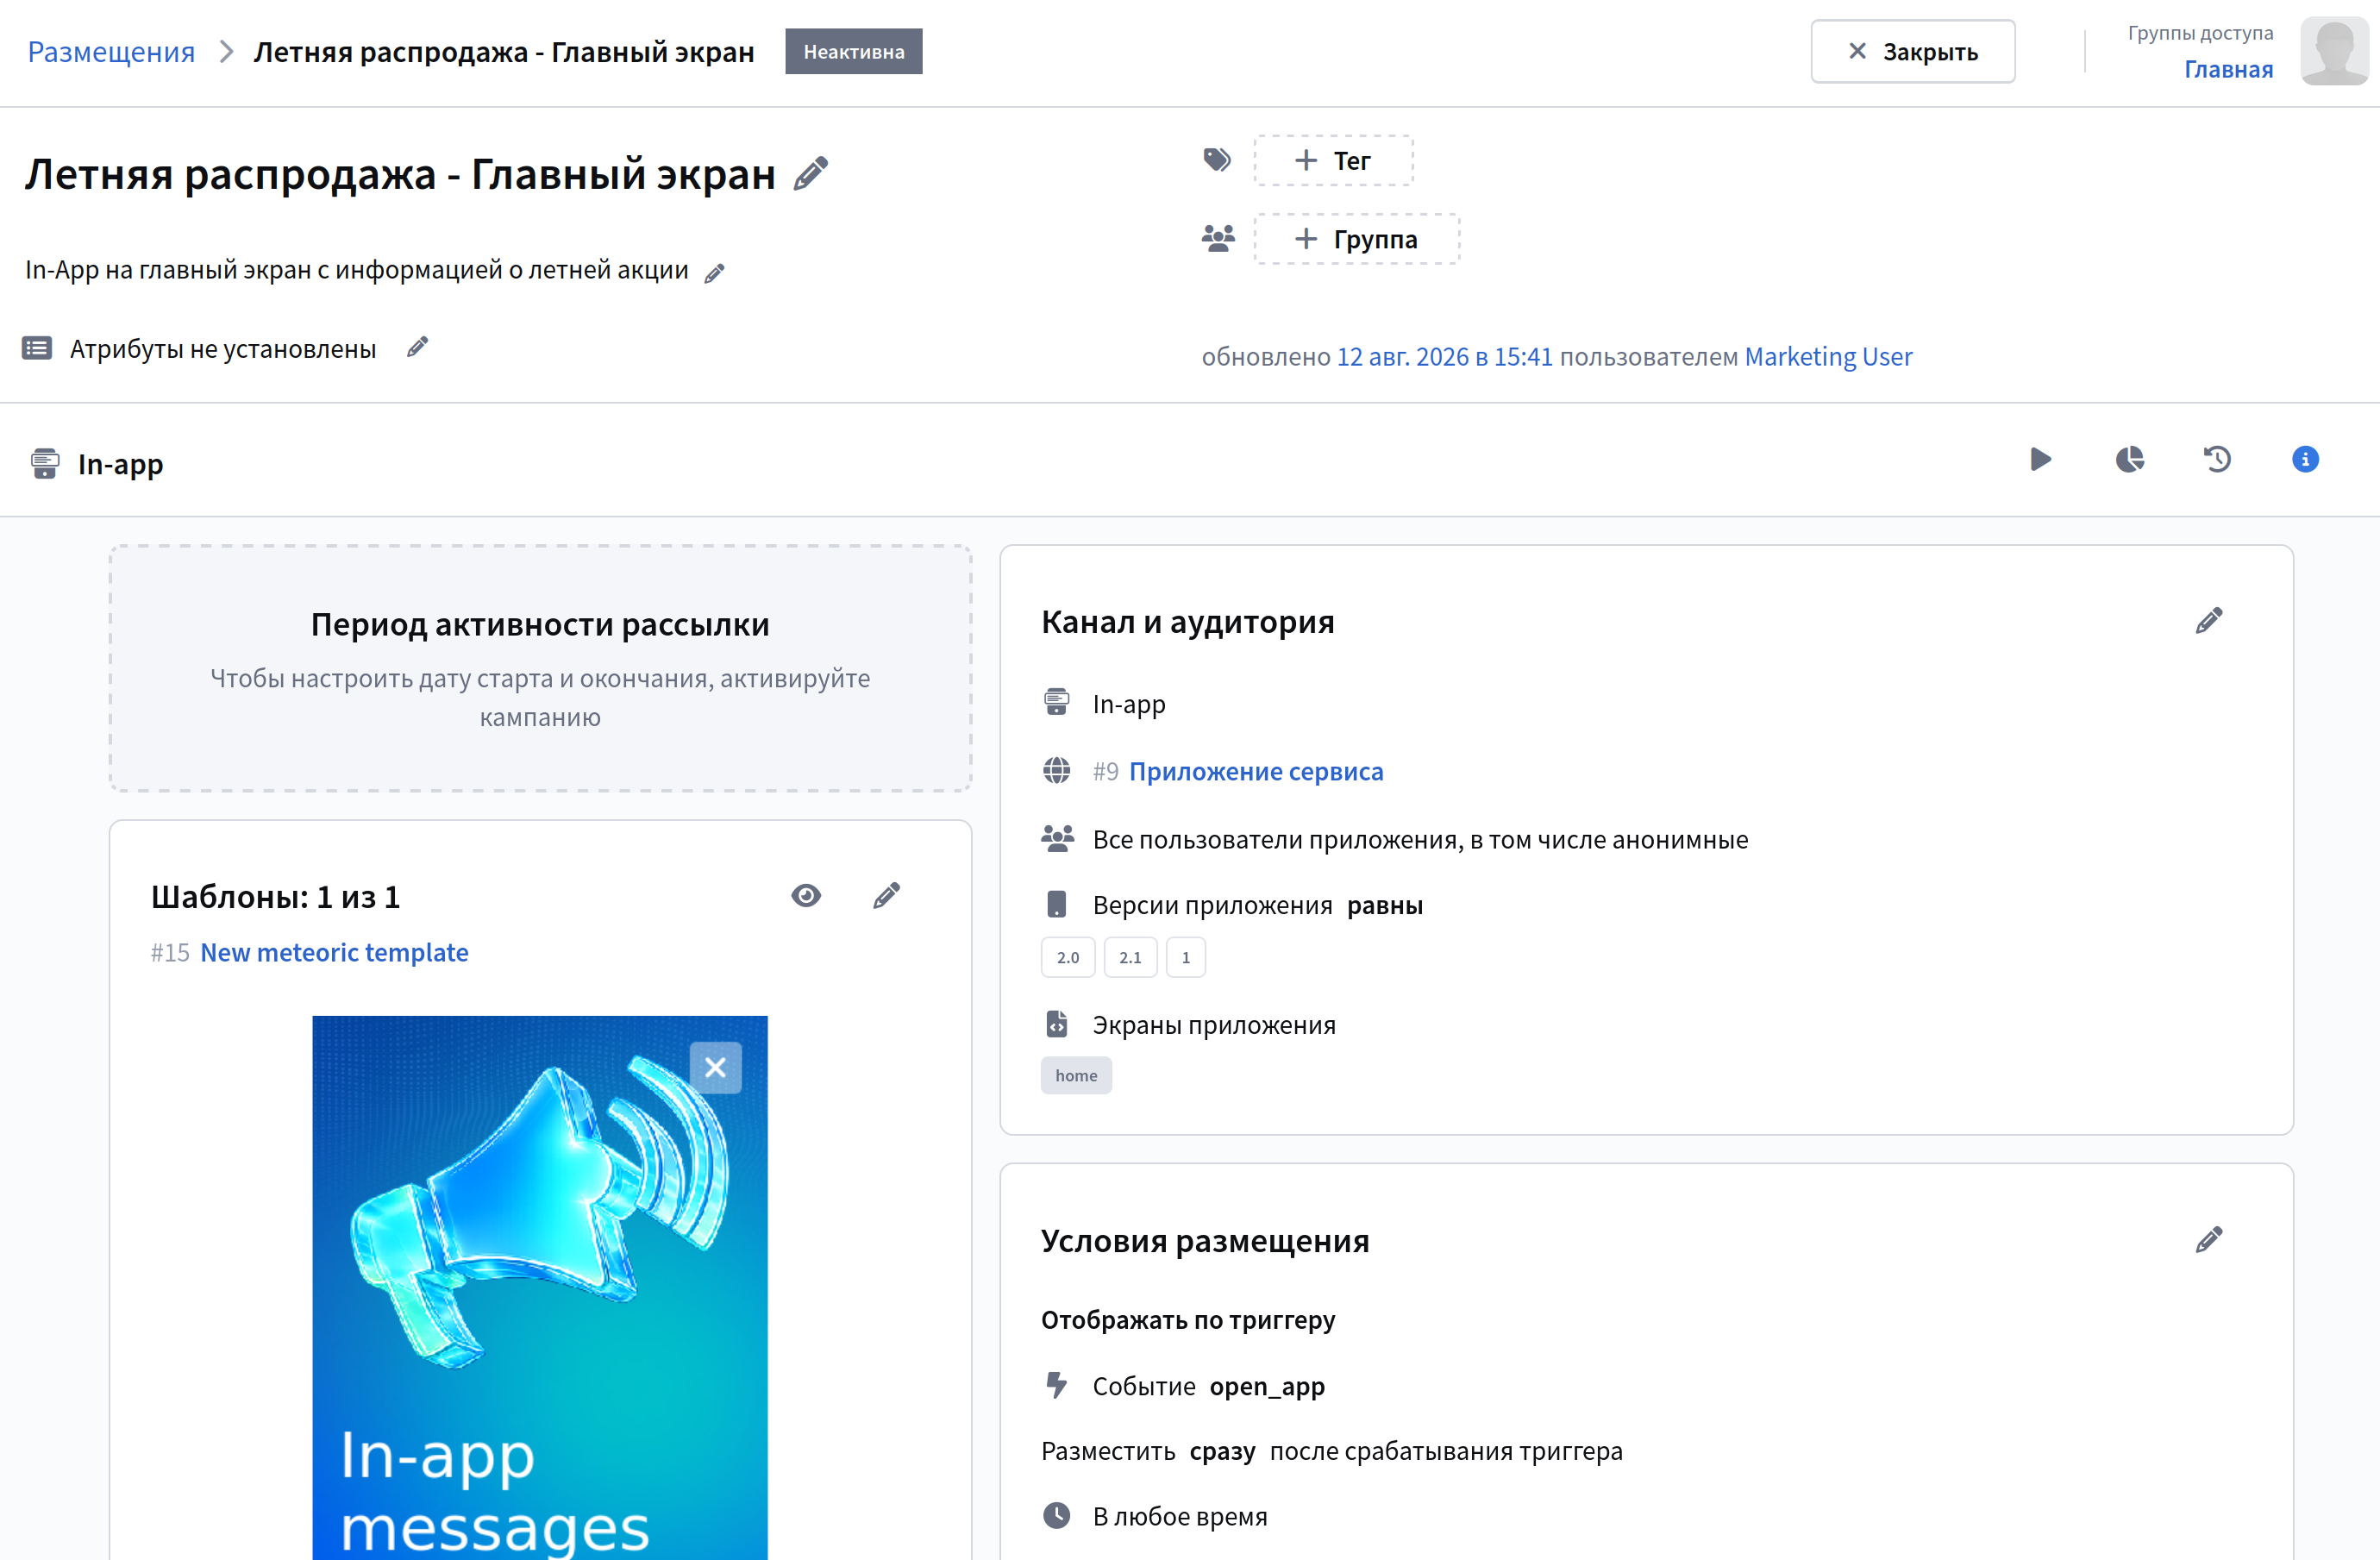2380x1560 pixels.
Task: Click the breadcrumb title Летняя распродажа
Action: pos(504,52)
